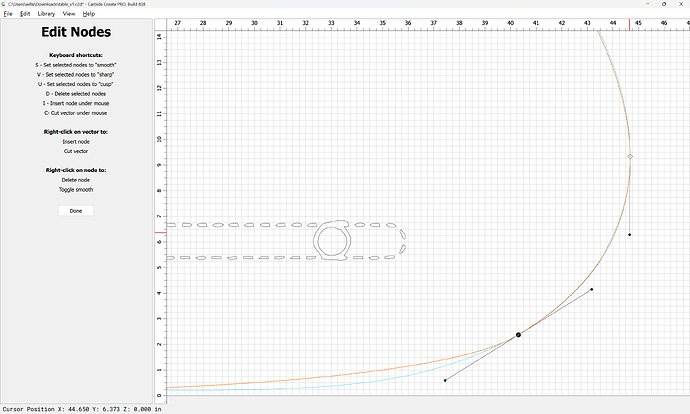Click the 40 mark on the horizontal ruler
Screen dimensions: 690x414
510,22
